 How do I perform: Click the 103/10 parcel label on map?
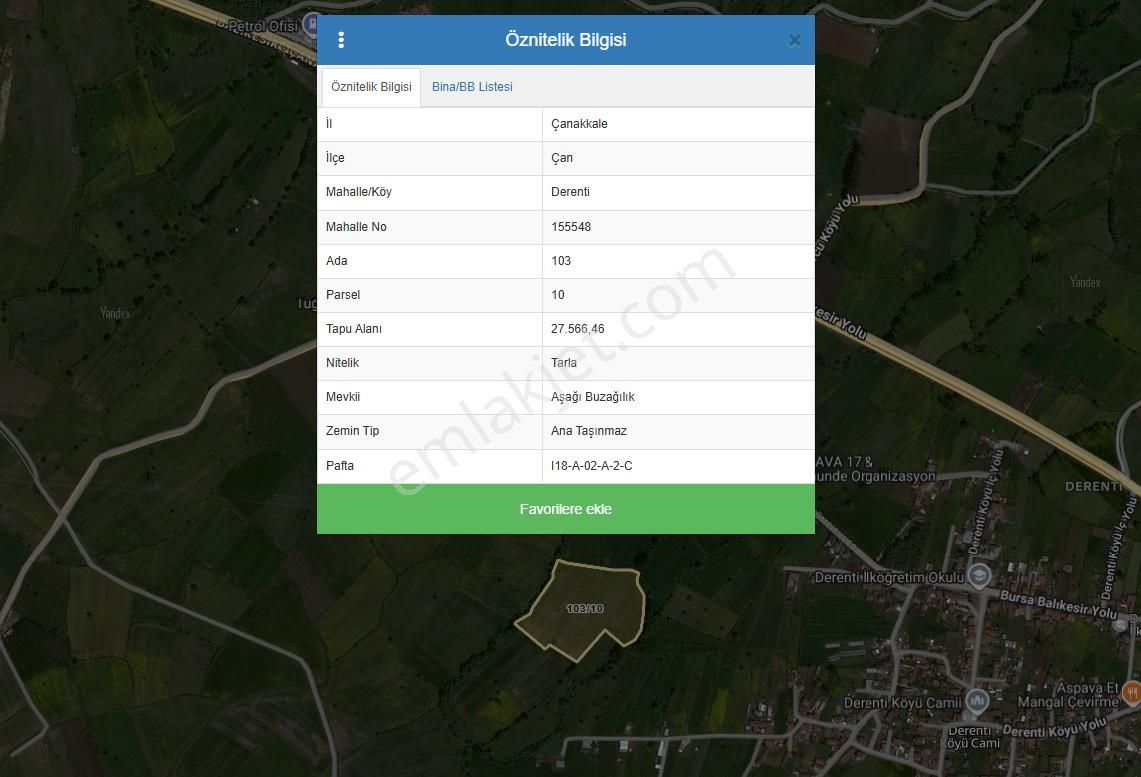[585, 608]
